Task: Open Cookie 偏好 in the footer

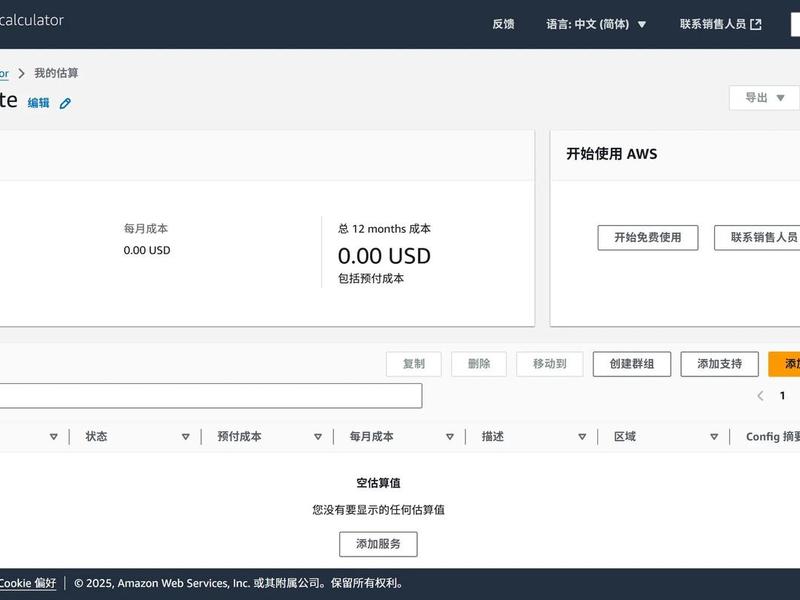Action: 28,583
